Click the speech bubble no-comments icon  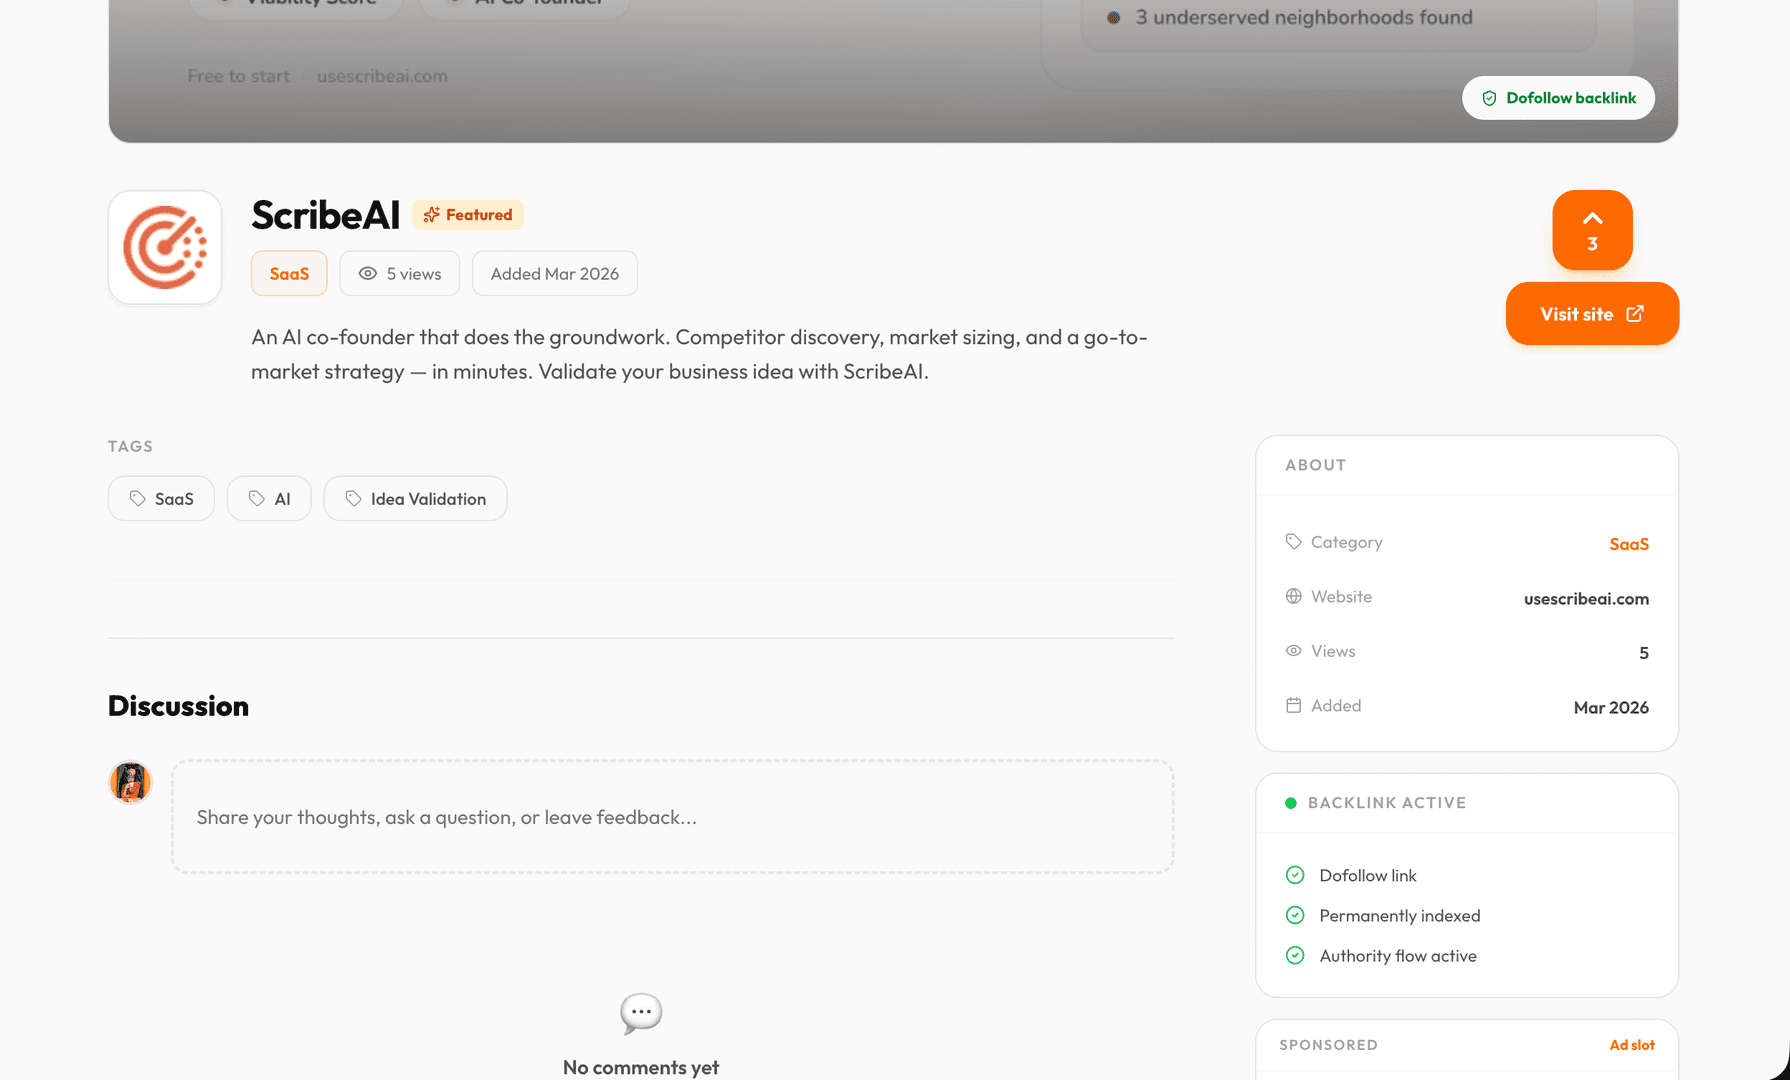(x=641, y=1013)
